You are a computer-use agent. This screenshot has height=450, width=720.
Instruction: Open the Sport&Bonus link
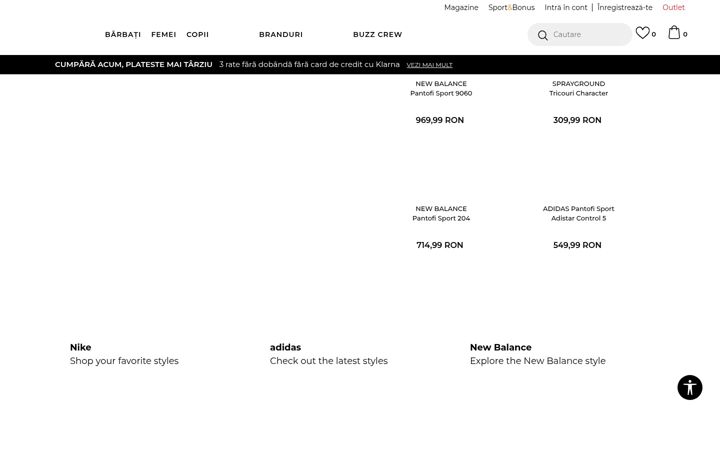click(512, 7)
